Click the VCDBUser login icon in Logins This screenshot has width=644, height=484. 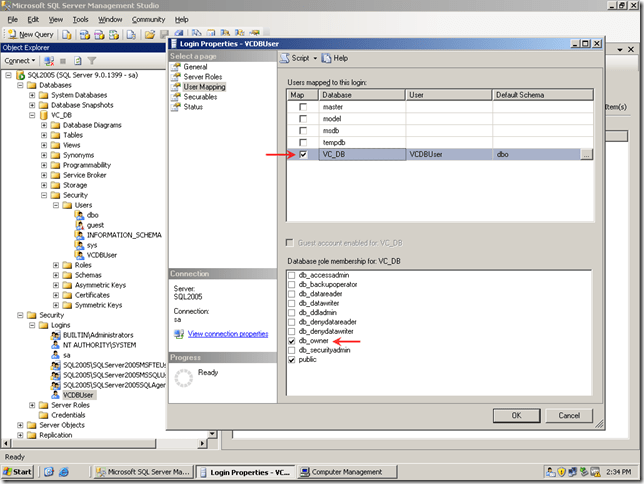tap(55, 395)
